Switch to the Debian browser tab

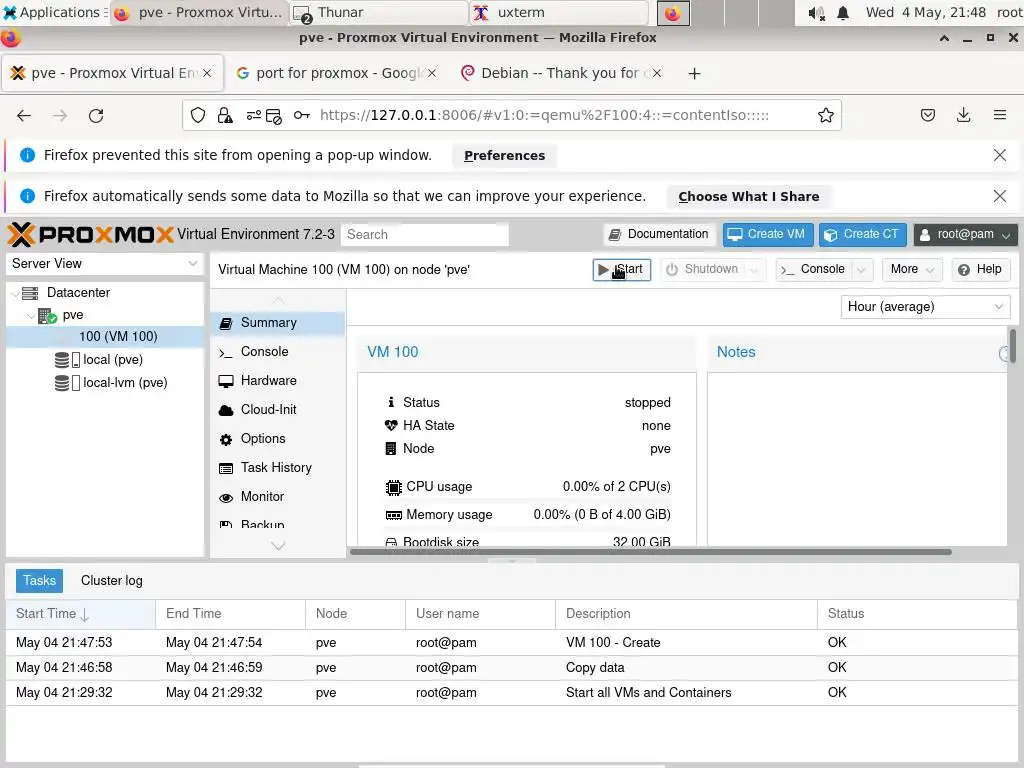click(x=562, y=73)
